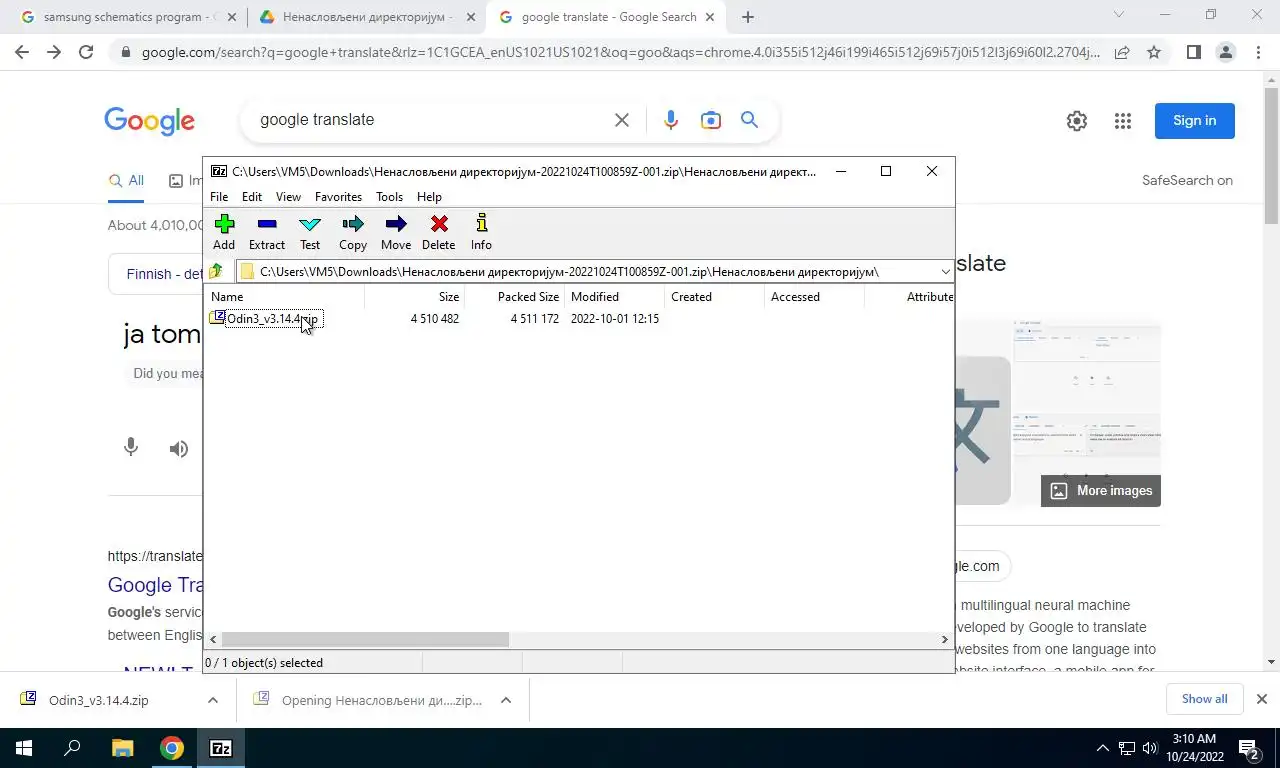The image size is (1280, 768).
Task: Select the All search results tab
Action: coord(126,181)
